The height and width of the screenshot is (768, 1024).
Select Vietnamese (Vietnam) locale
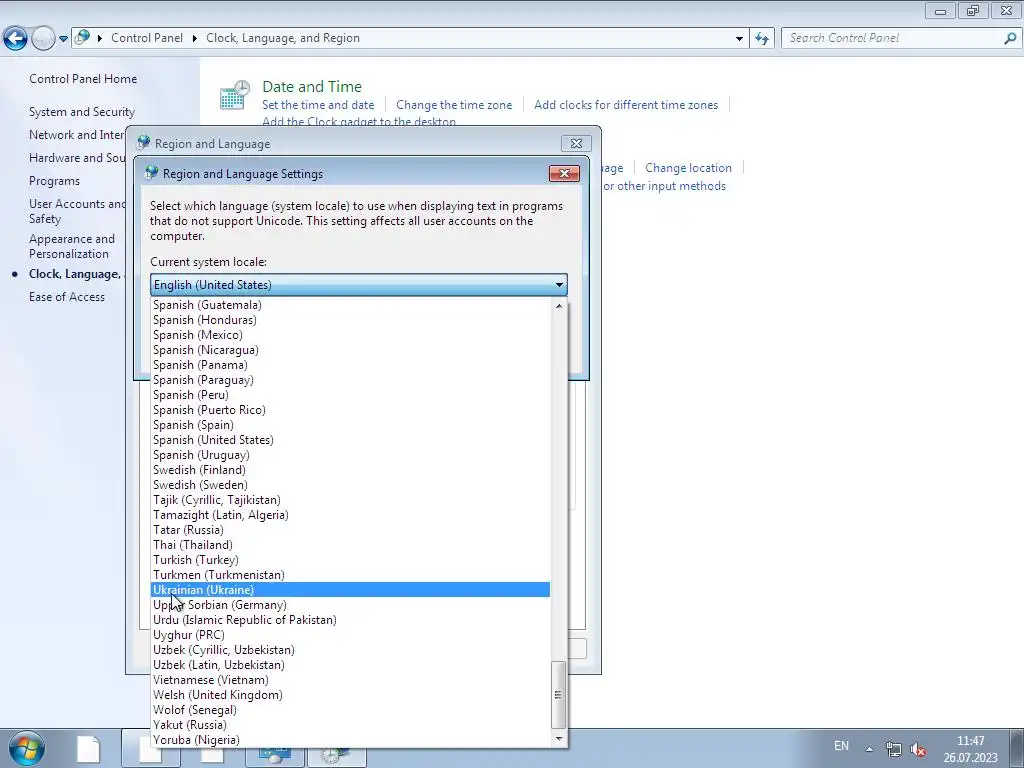351,680
